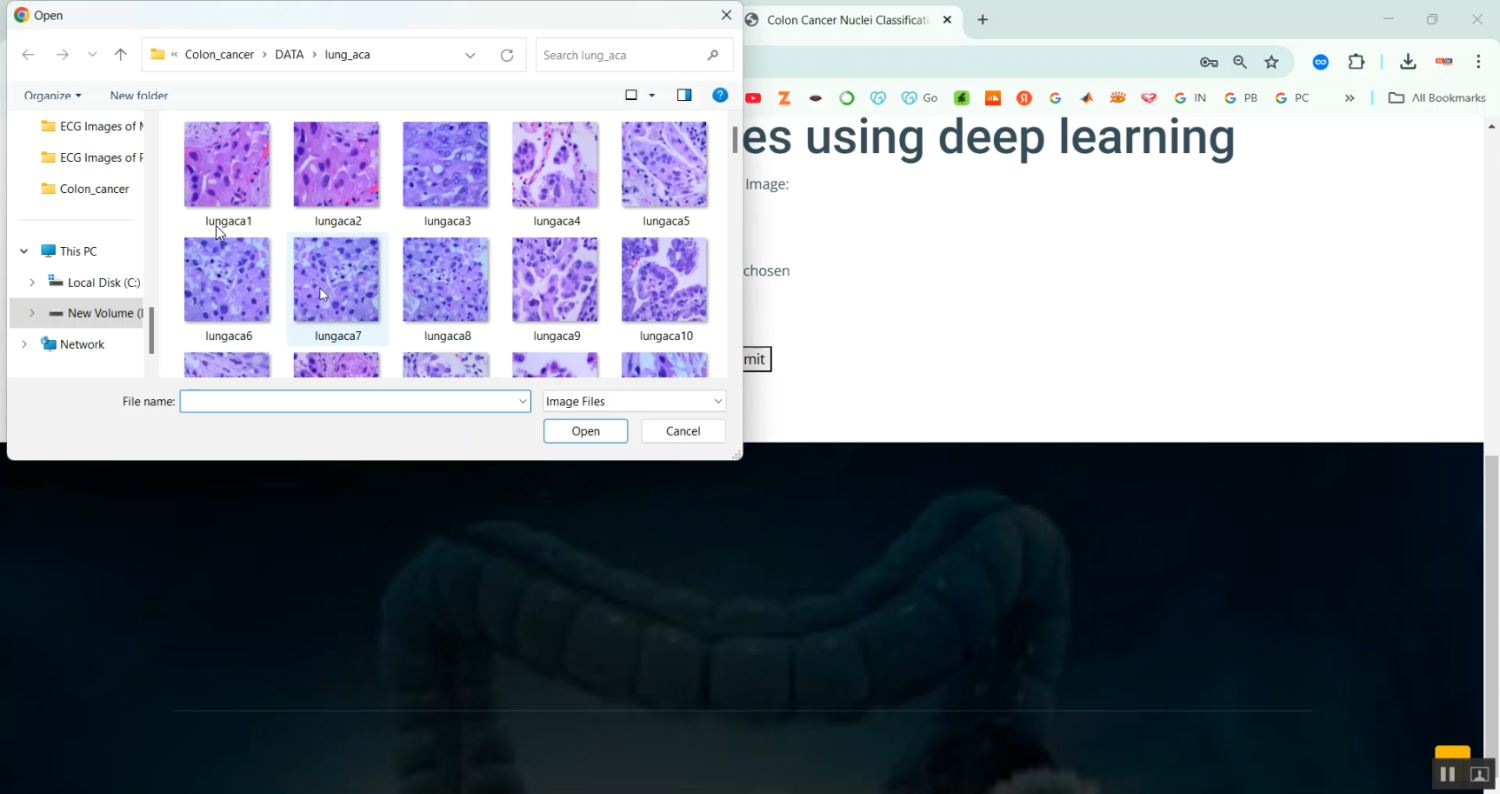The height and width of the screenshot is (794, 1500).
Task: Click the password key icon
Action: [x=1209, y=62]
